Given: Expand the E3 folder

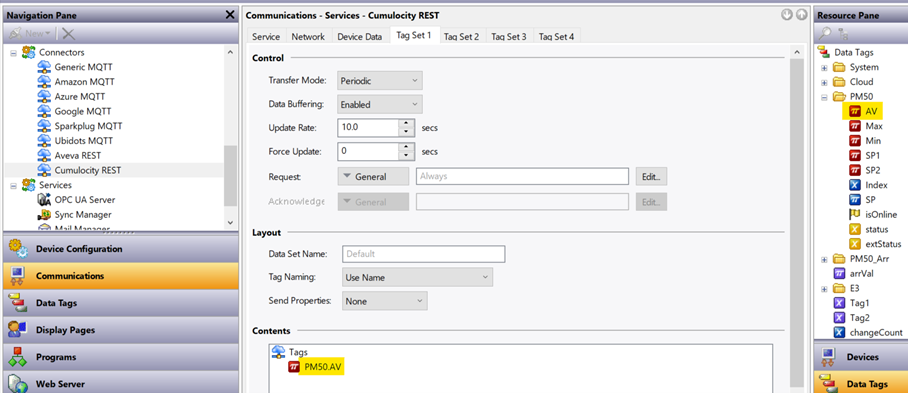Looking at the screenshot, I should [824, 288].
